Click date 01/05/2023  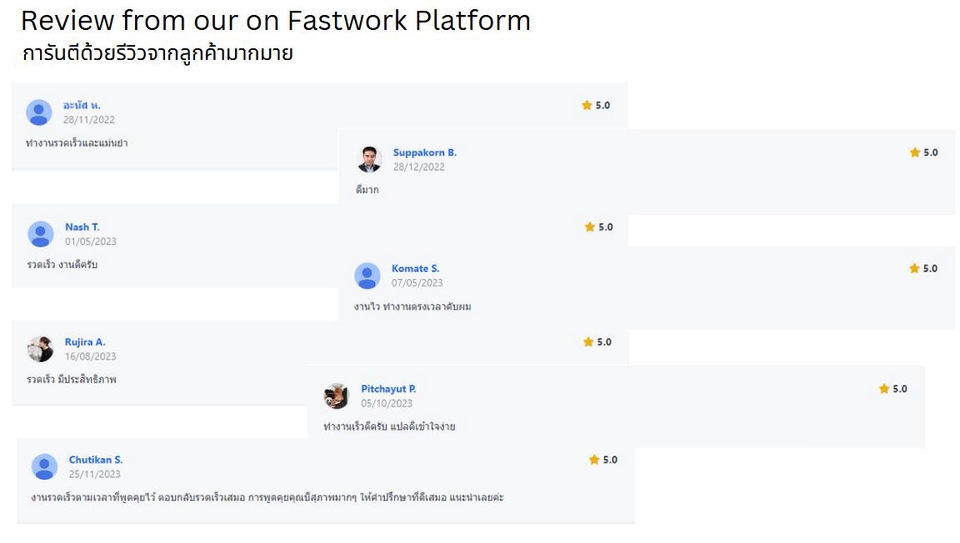pyautogui.click(x=91, y=242)
